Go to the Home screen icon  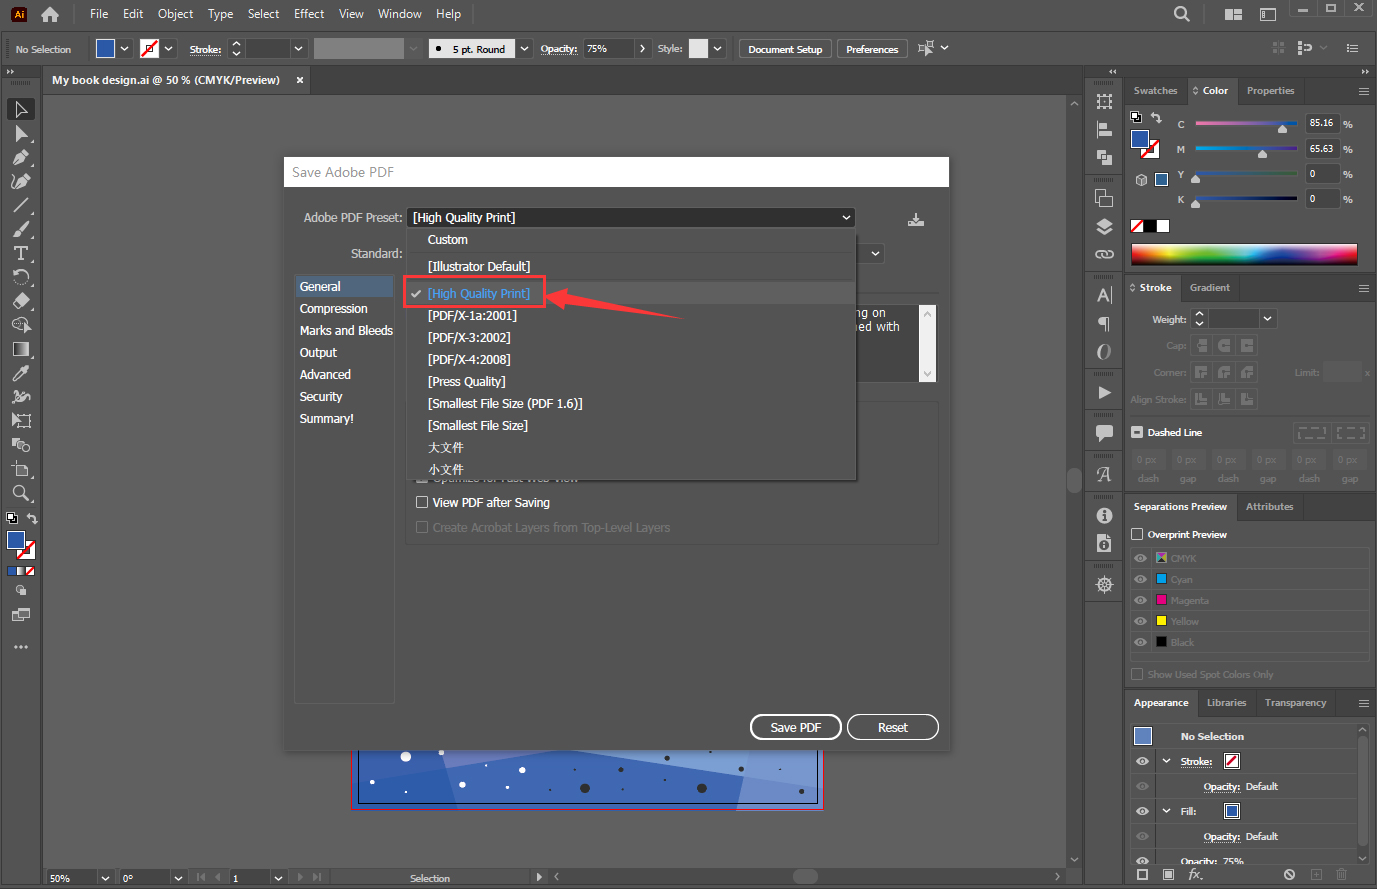[50, 14]
